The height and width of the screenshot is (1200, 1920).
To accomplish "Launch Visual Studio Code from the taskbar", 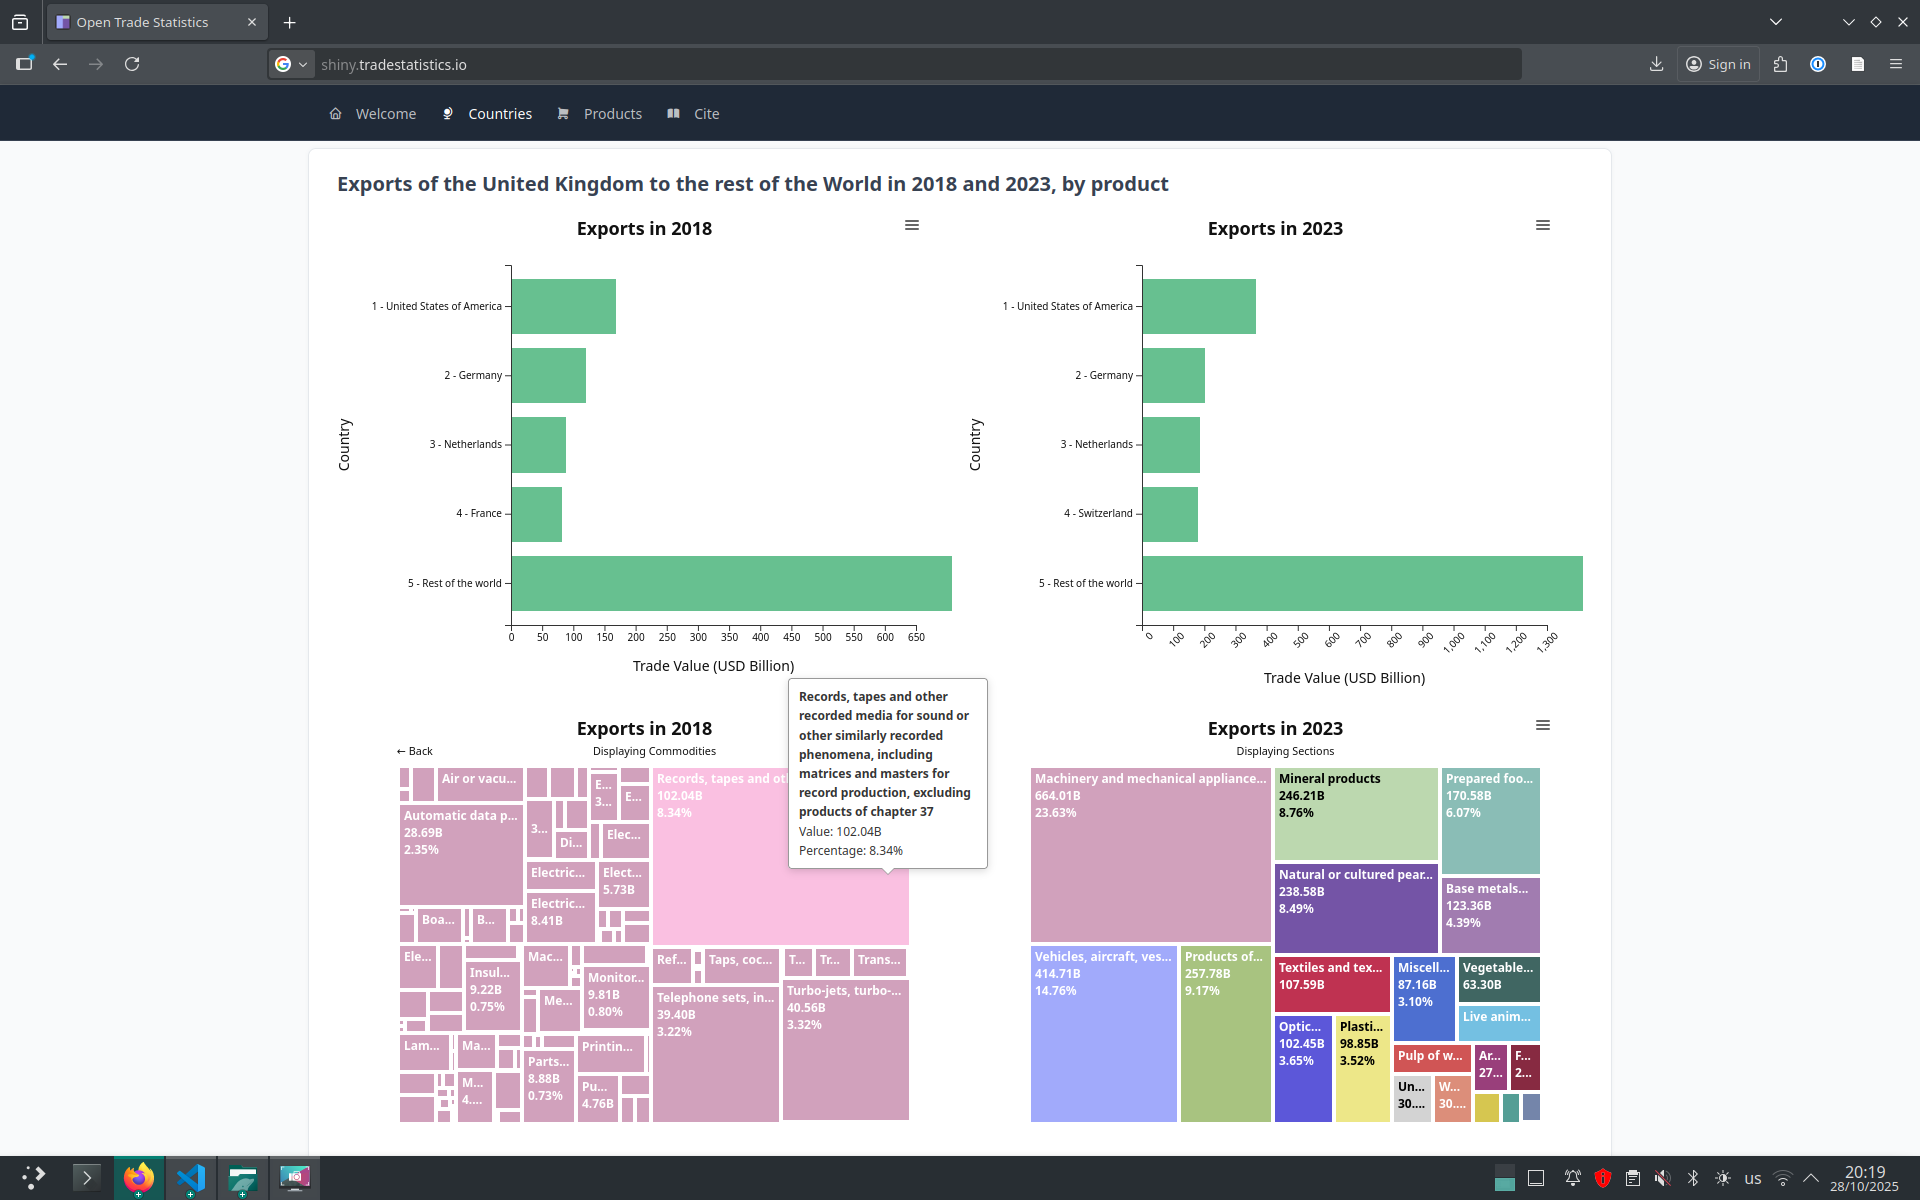I will coord(190,1178).
